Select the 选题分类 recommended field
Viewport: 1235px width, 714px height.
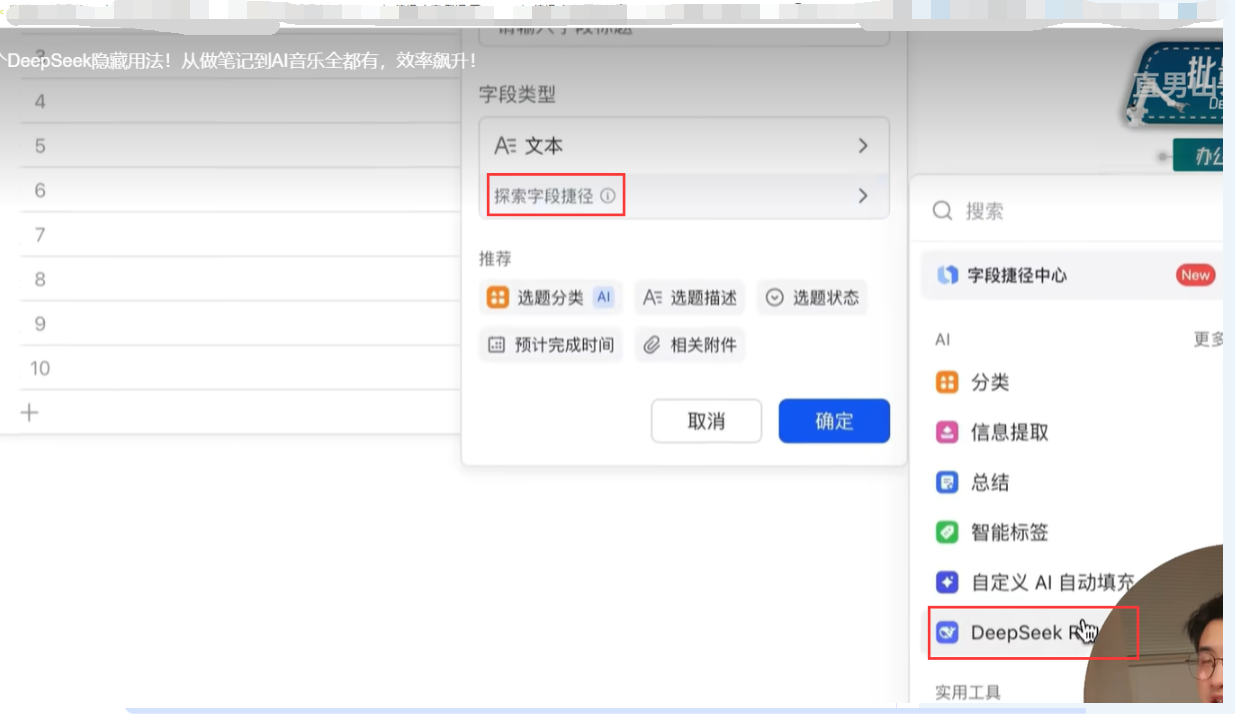click(x=549, y=297)
